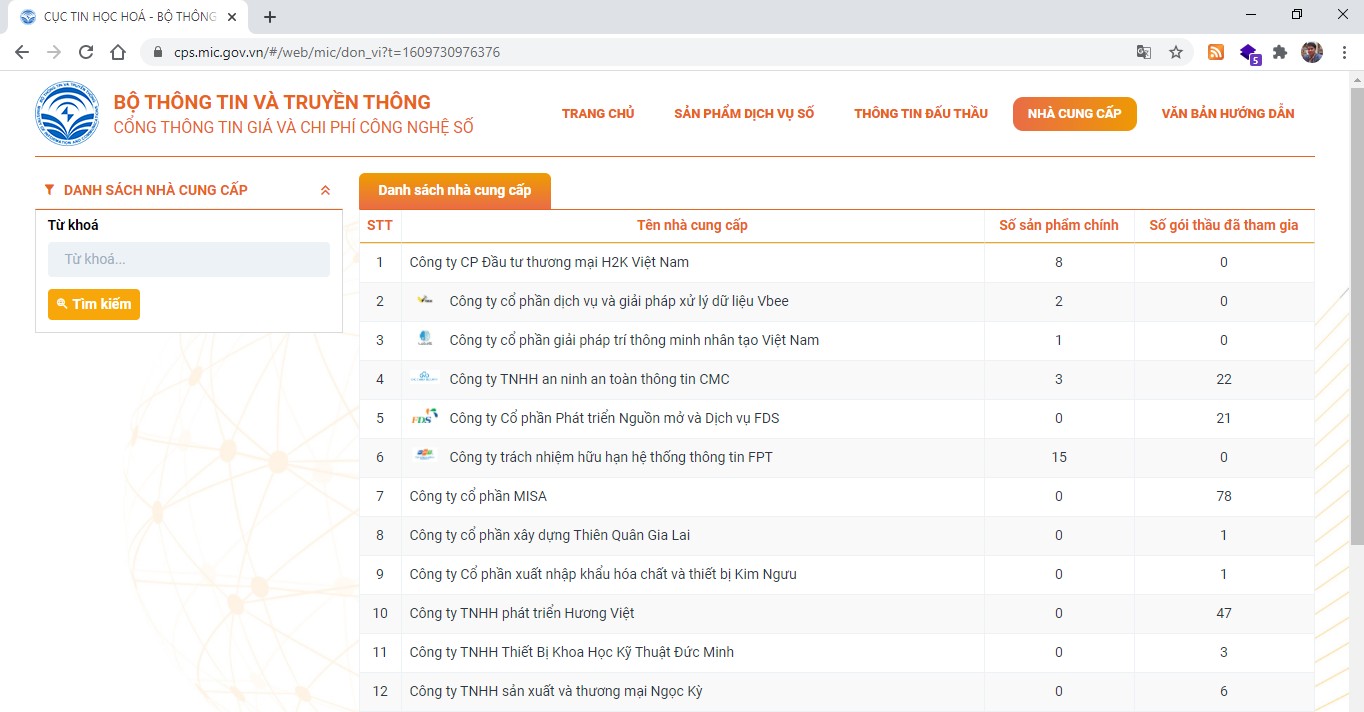
Task: Open Công ty CP Đầu tư thương mại H2K Việt Nam
Action: coord(549,262)
